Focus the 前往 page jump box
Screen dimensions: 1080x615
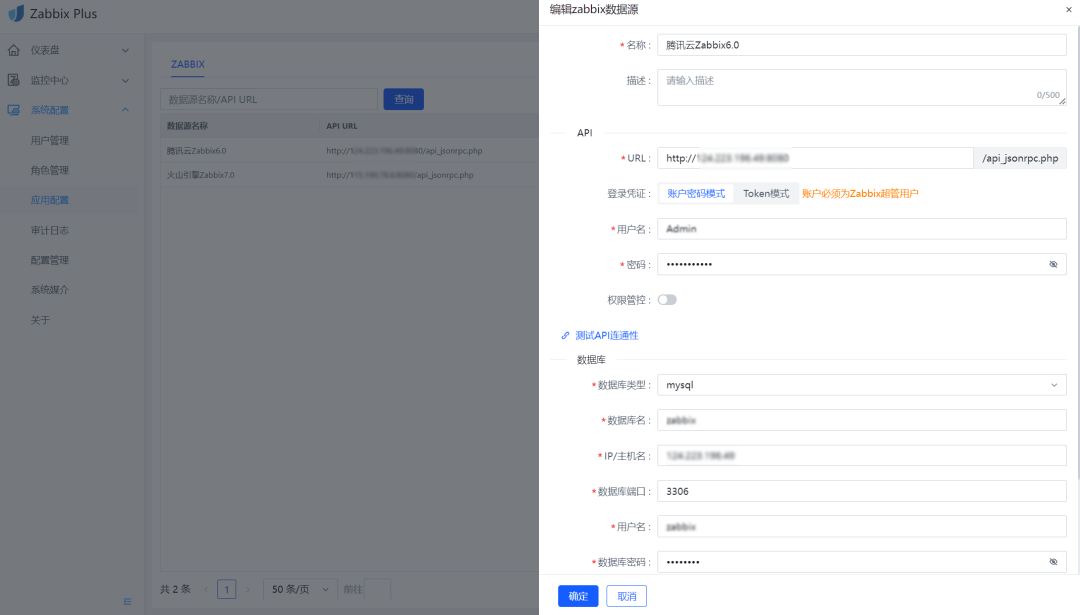pyautogui.click(x=377, y=590)
